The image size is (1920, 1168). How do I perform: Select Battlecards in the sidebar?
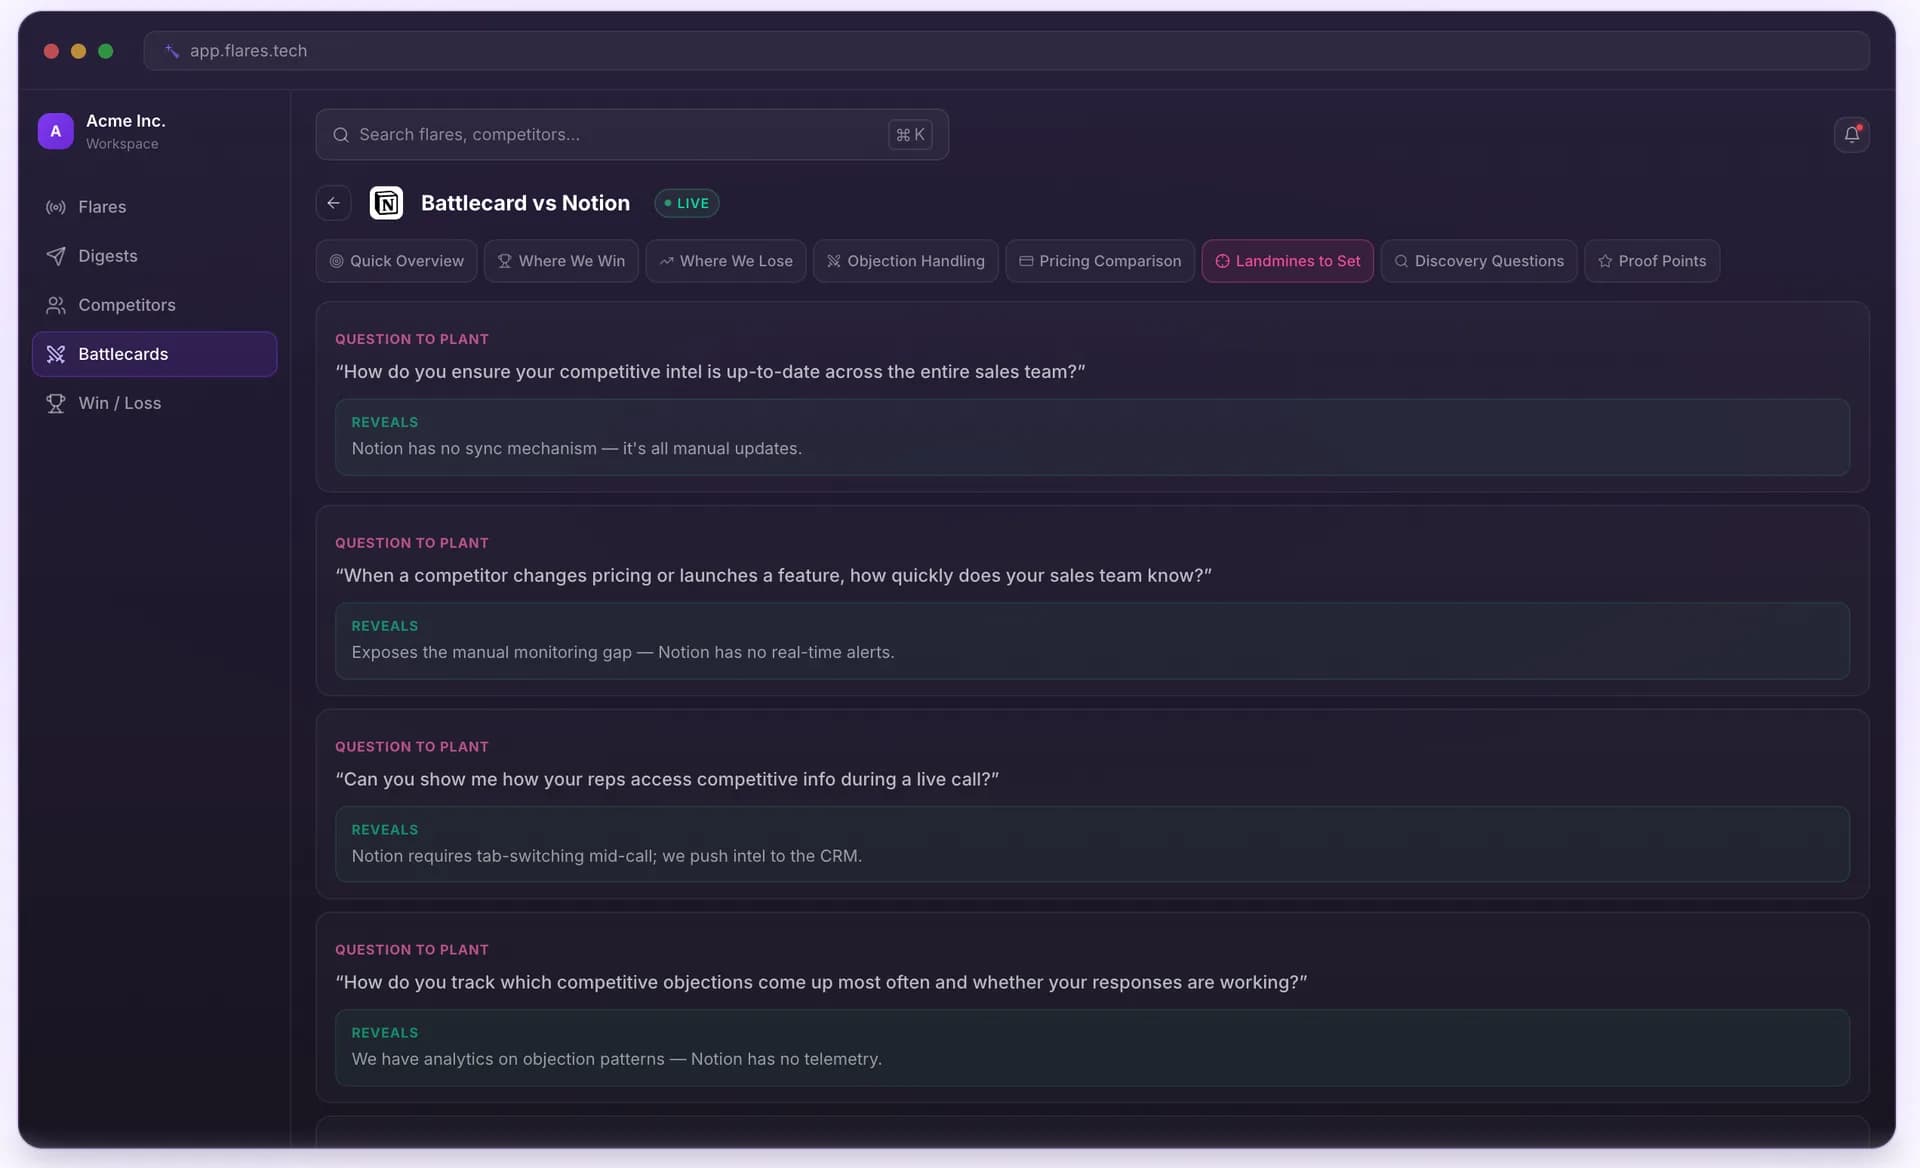pos(155,354)
